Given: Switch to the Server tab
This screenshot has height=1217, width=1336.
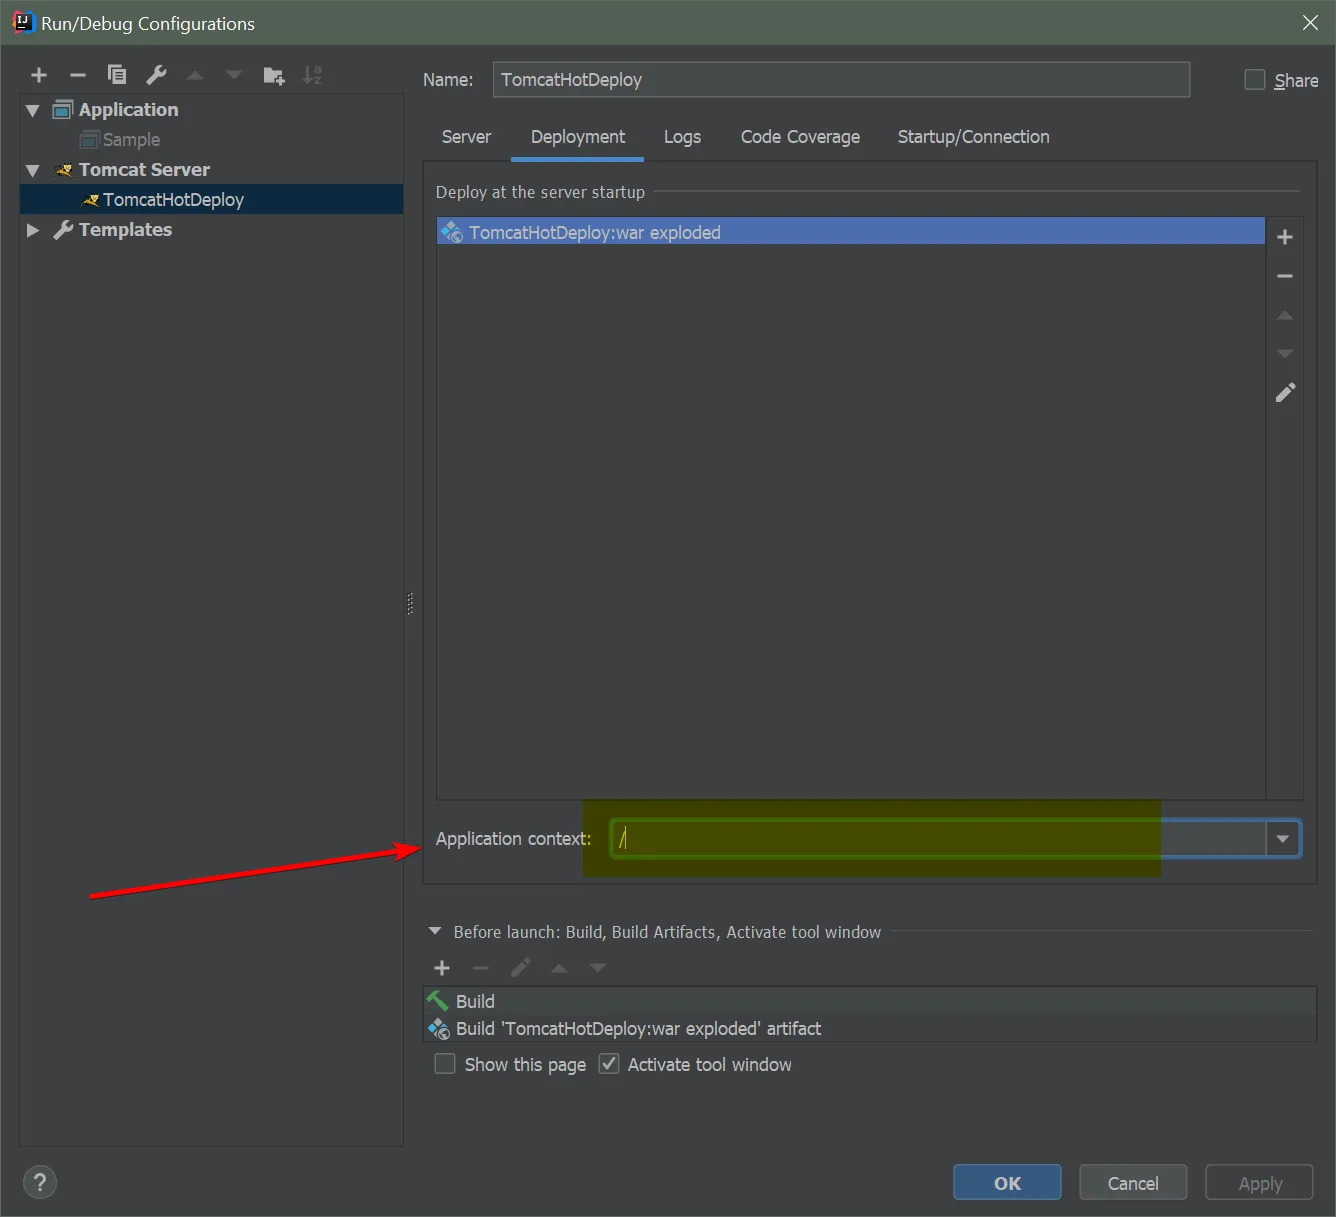Looking at the screenshot, I should point(466,137).
